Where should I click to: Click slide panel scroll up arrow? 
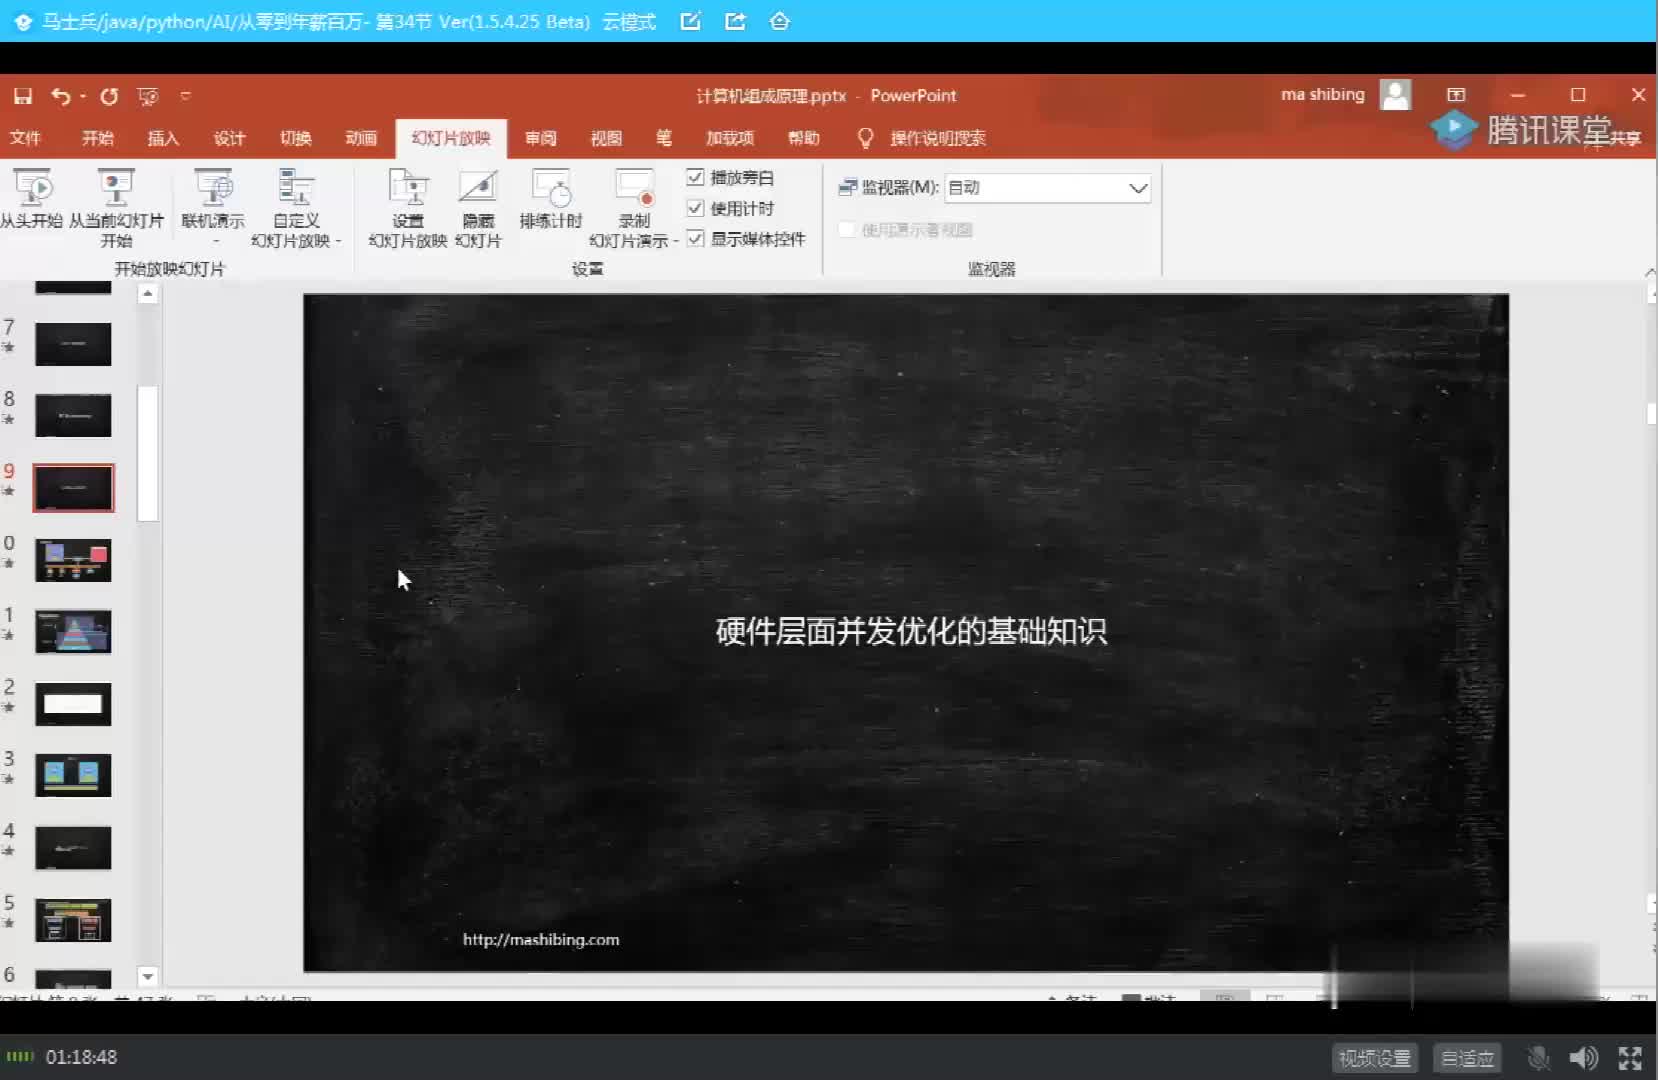tap(148, 294)
